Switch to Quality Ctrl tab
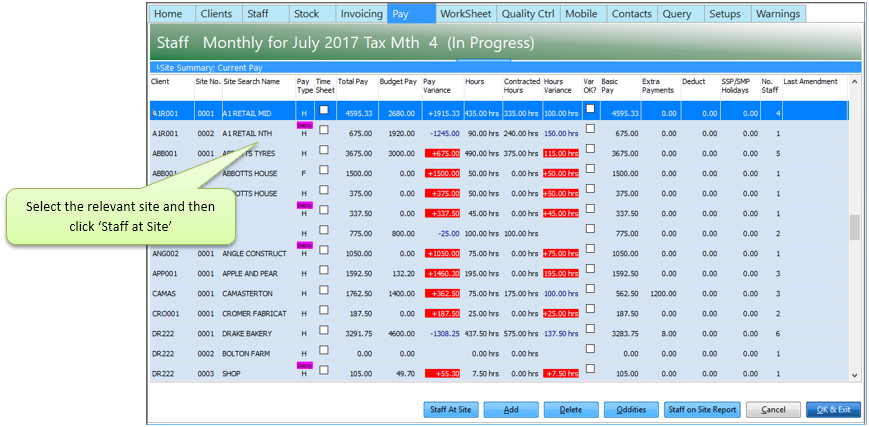The image size is (869, 427). [x=529, y=14]
